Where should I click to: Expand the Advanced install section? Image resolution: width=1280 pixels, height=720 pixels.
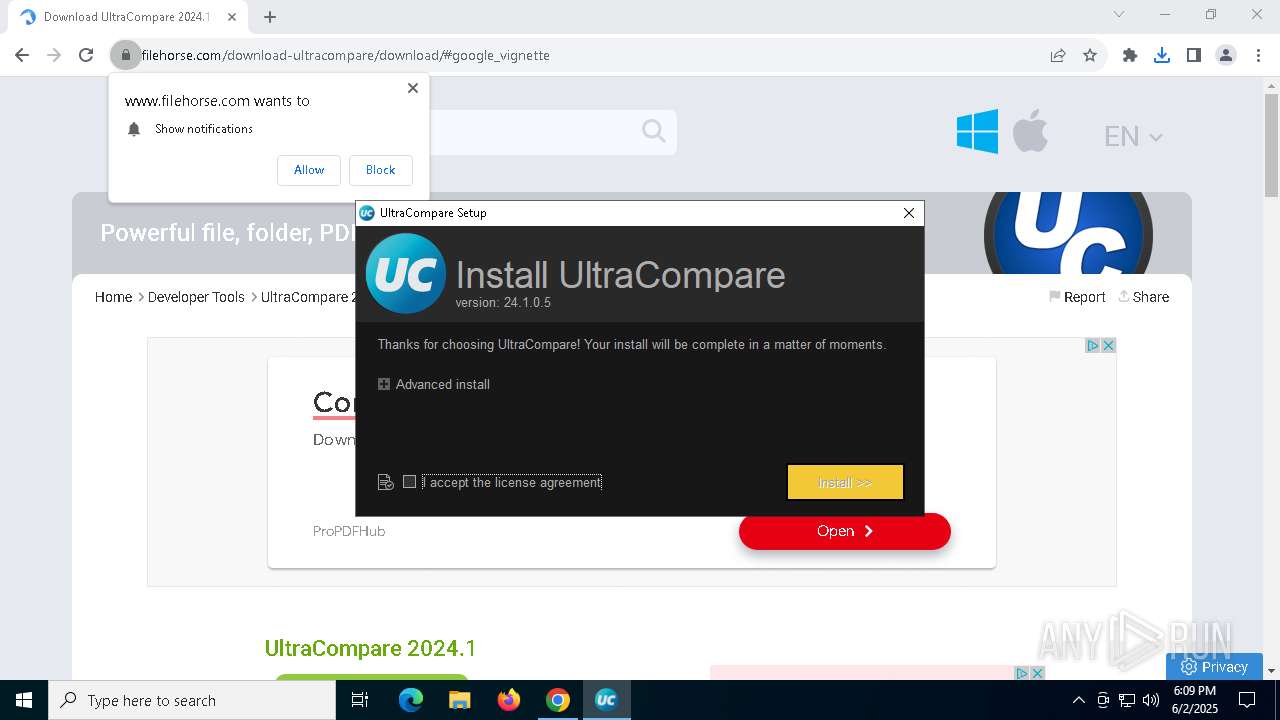[x=434, y=384]
